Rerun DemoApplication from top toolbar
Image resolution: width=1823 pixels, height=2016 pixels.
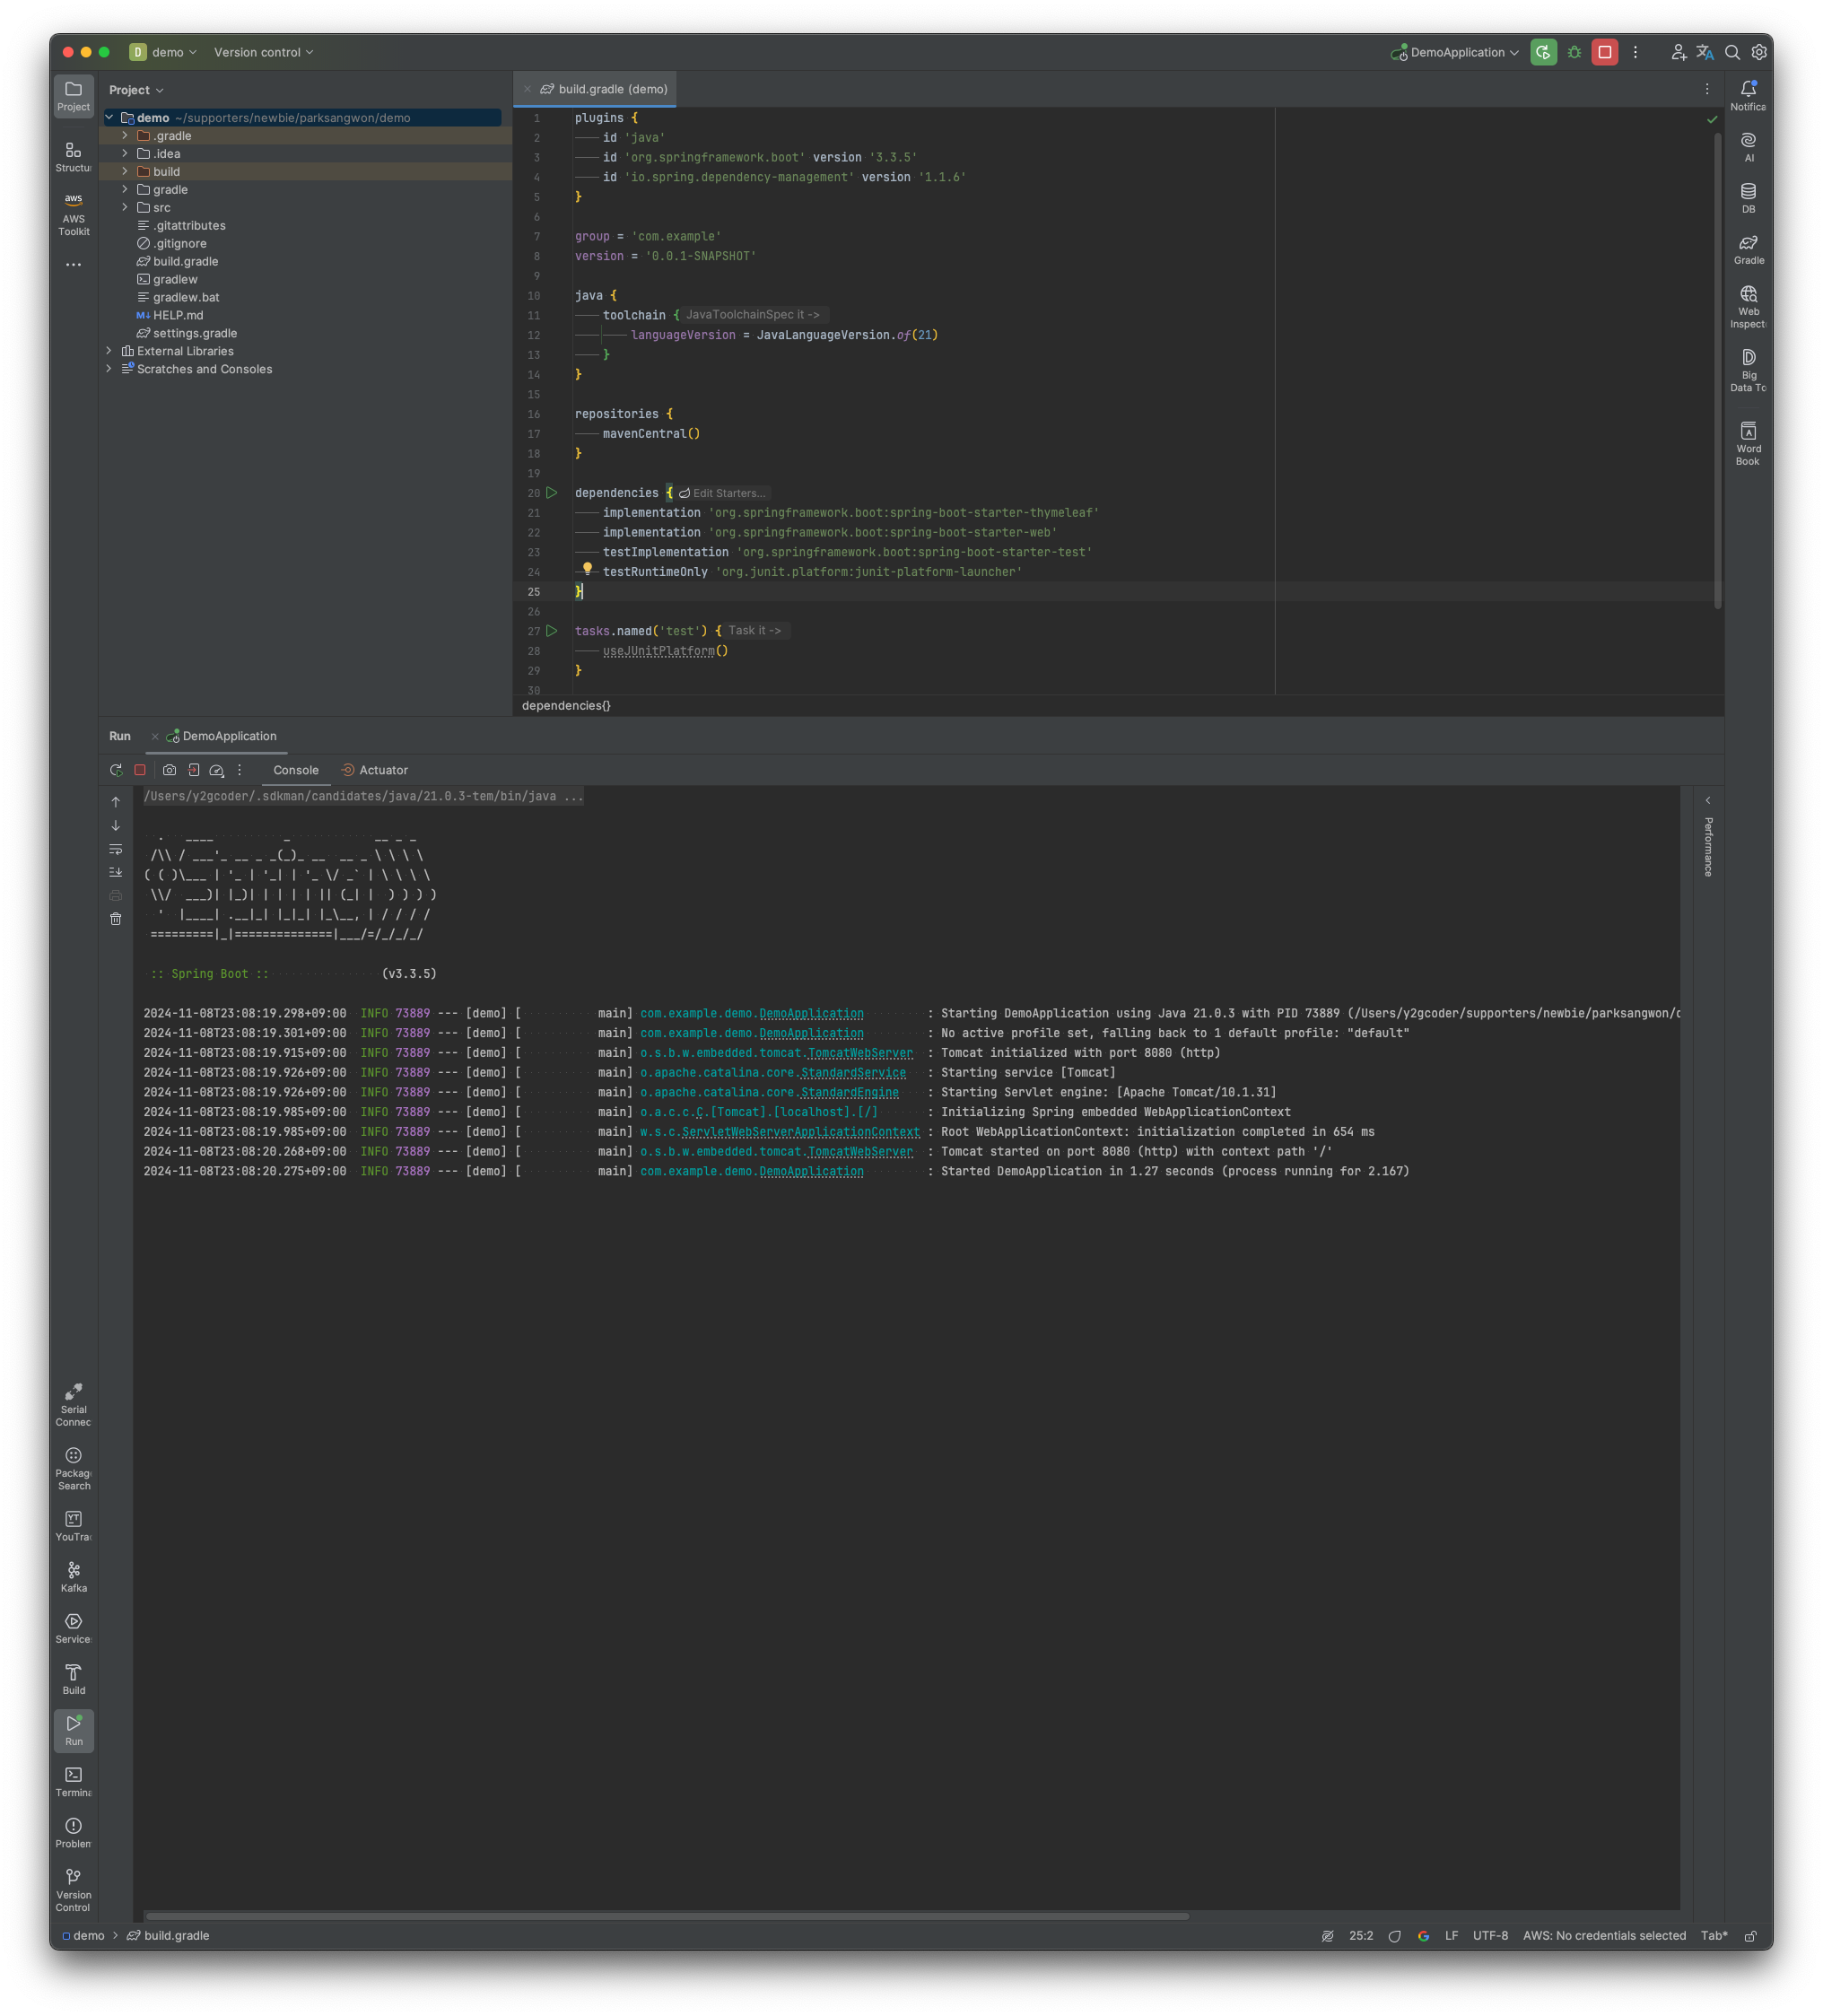(x=1543, y=52)
